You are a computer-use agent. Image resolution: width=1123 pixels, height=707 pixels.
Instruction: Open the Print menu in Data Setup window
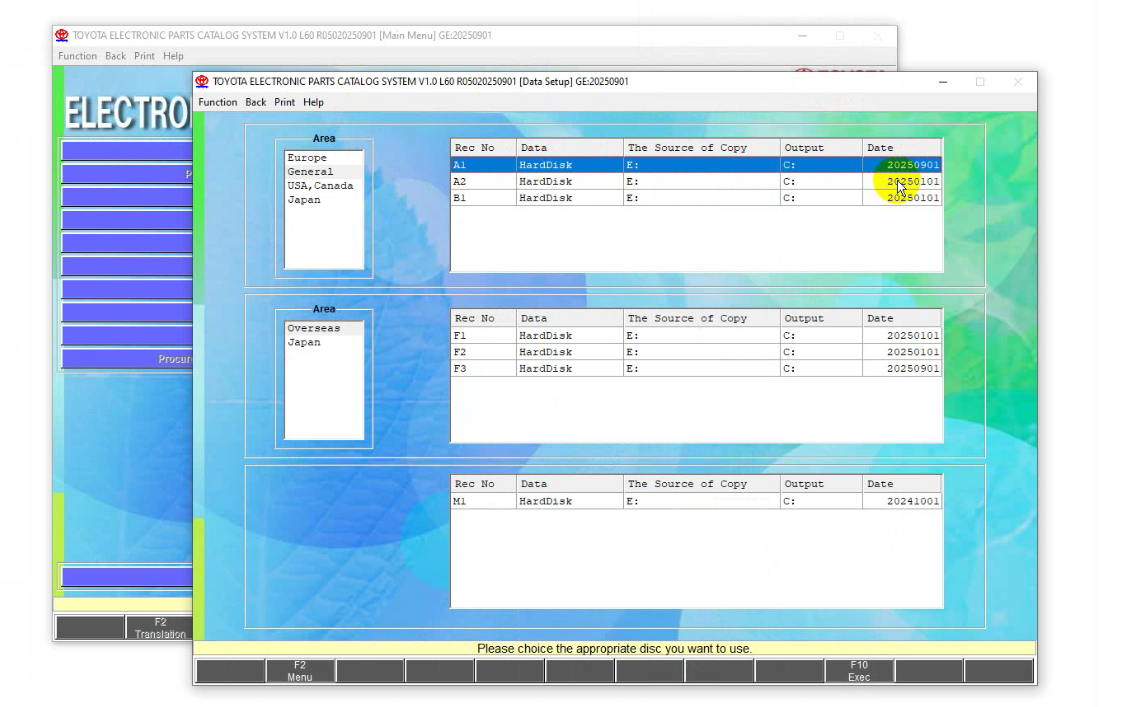pyautogui.click(x=285, y=102)
